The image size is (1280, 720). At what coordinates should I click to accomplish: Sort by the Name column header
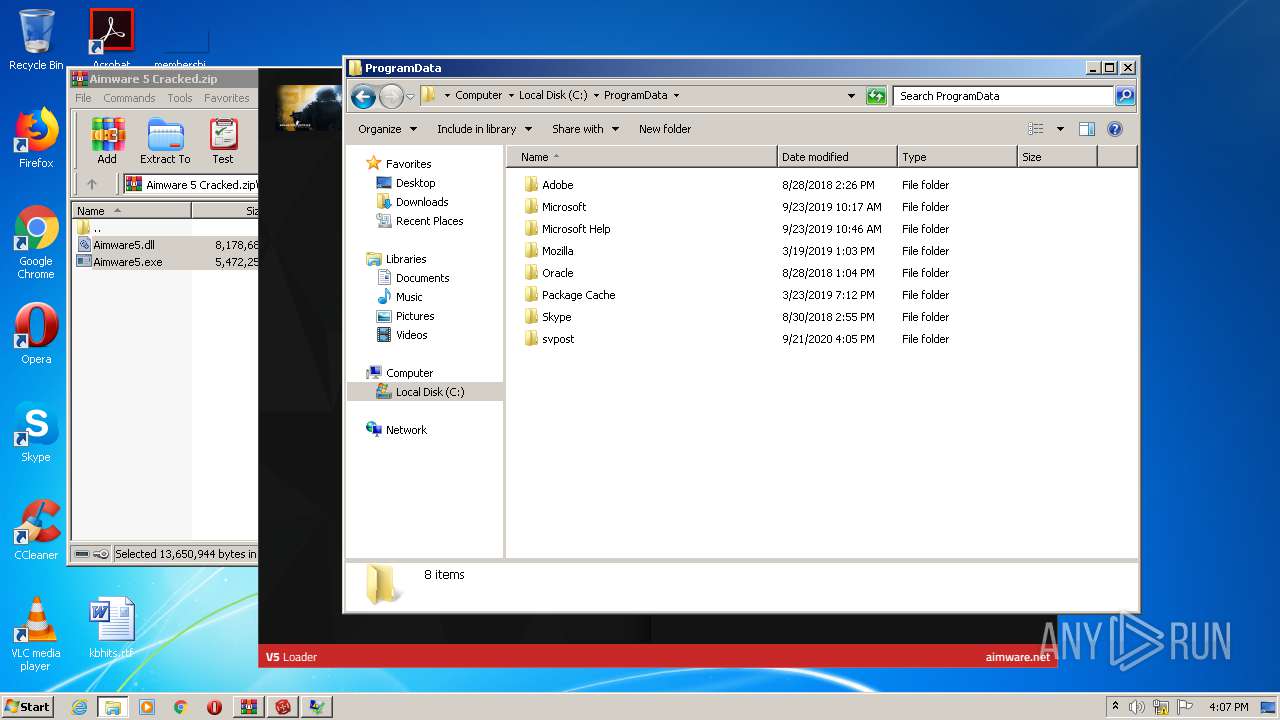click(x=641, y=157)
